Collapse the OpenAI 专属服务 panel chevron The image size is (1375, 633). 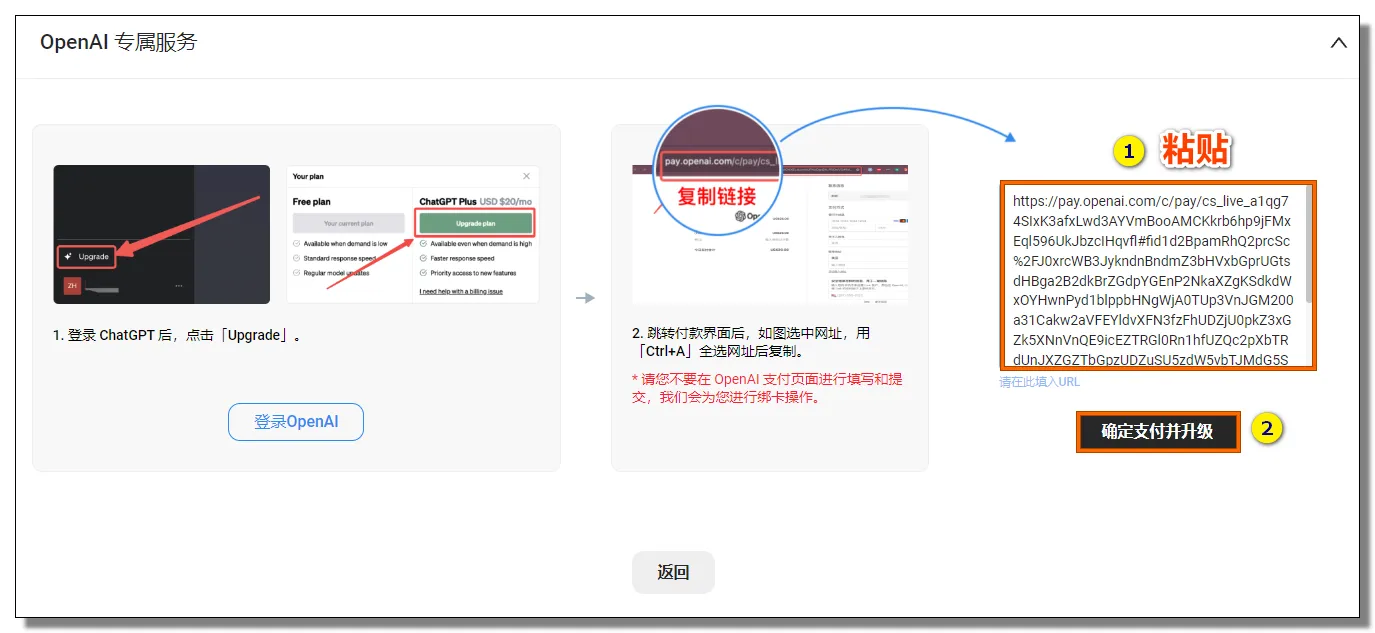pyautogui.click(x=1338, y=43)
